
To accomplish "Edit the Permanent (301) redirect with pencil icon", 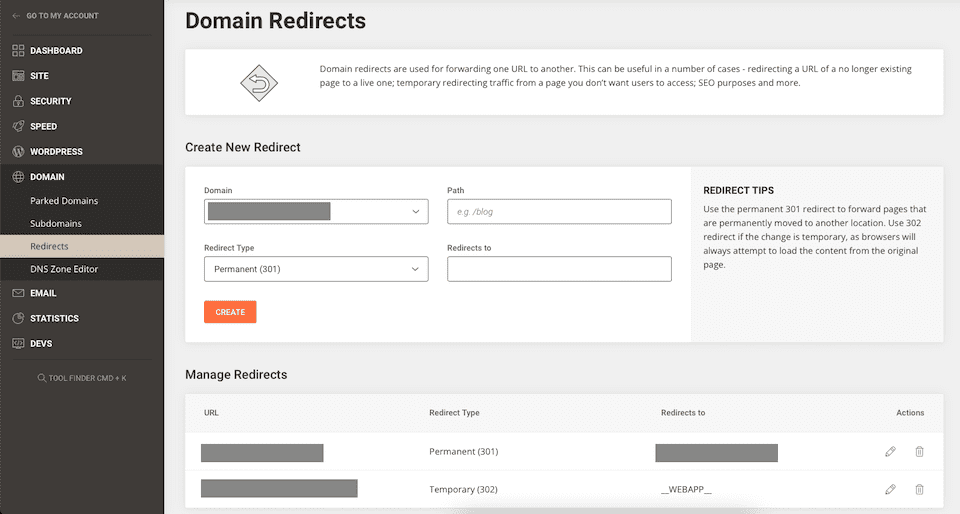I will (890, 452).
